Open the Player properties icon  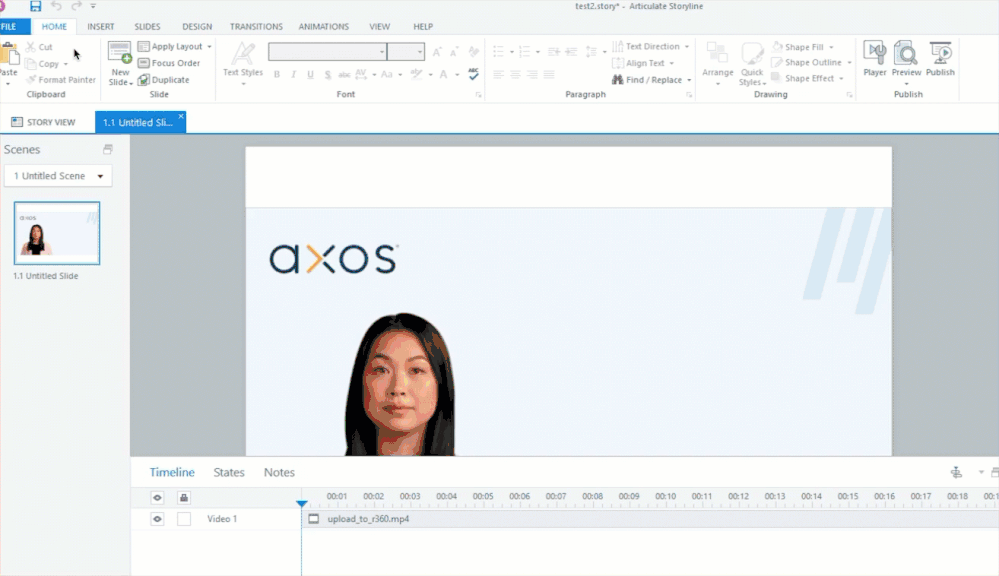click(x=875, y=58)
